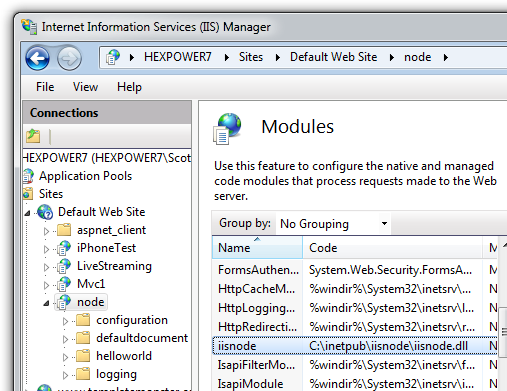This screenshot has height=391, width=507.
Task: Select the HEXPOWER7 server tree root
Action: [107, 158]
